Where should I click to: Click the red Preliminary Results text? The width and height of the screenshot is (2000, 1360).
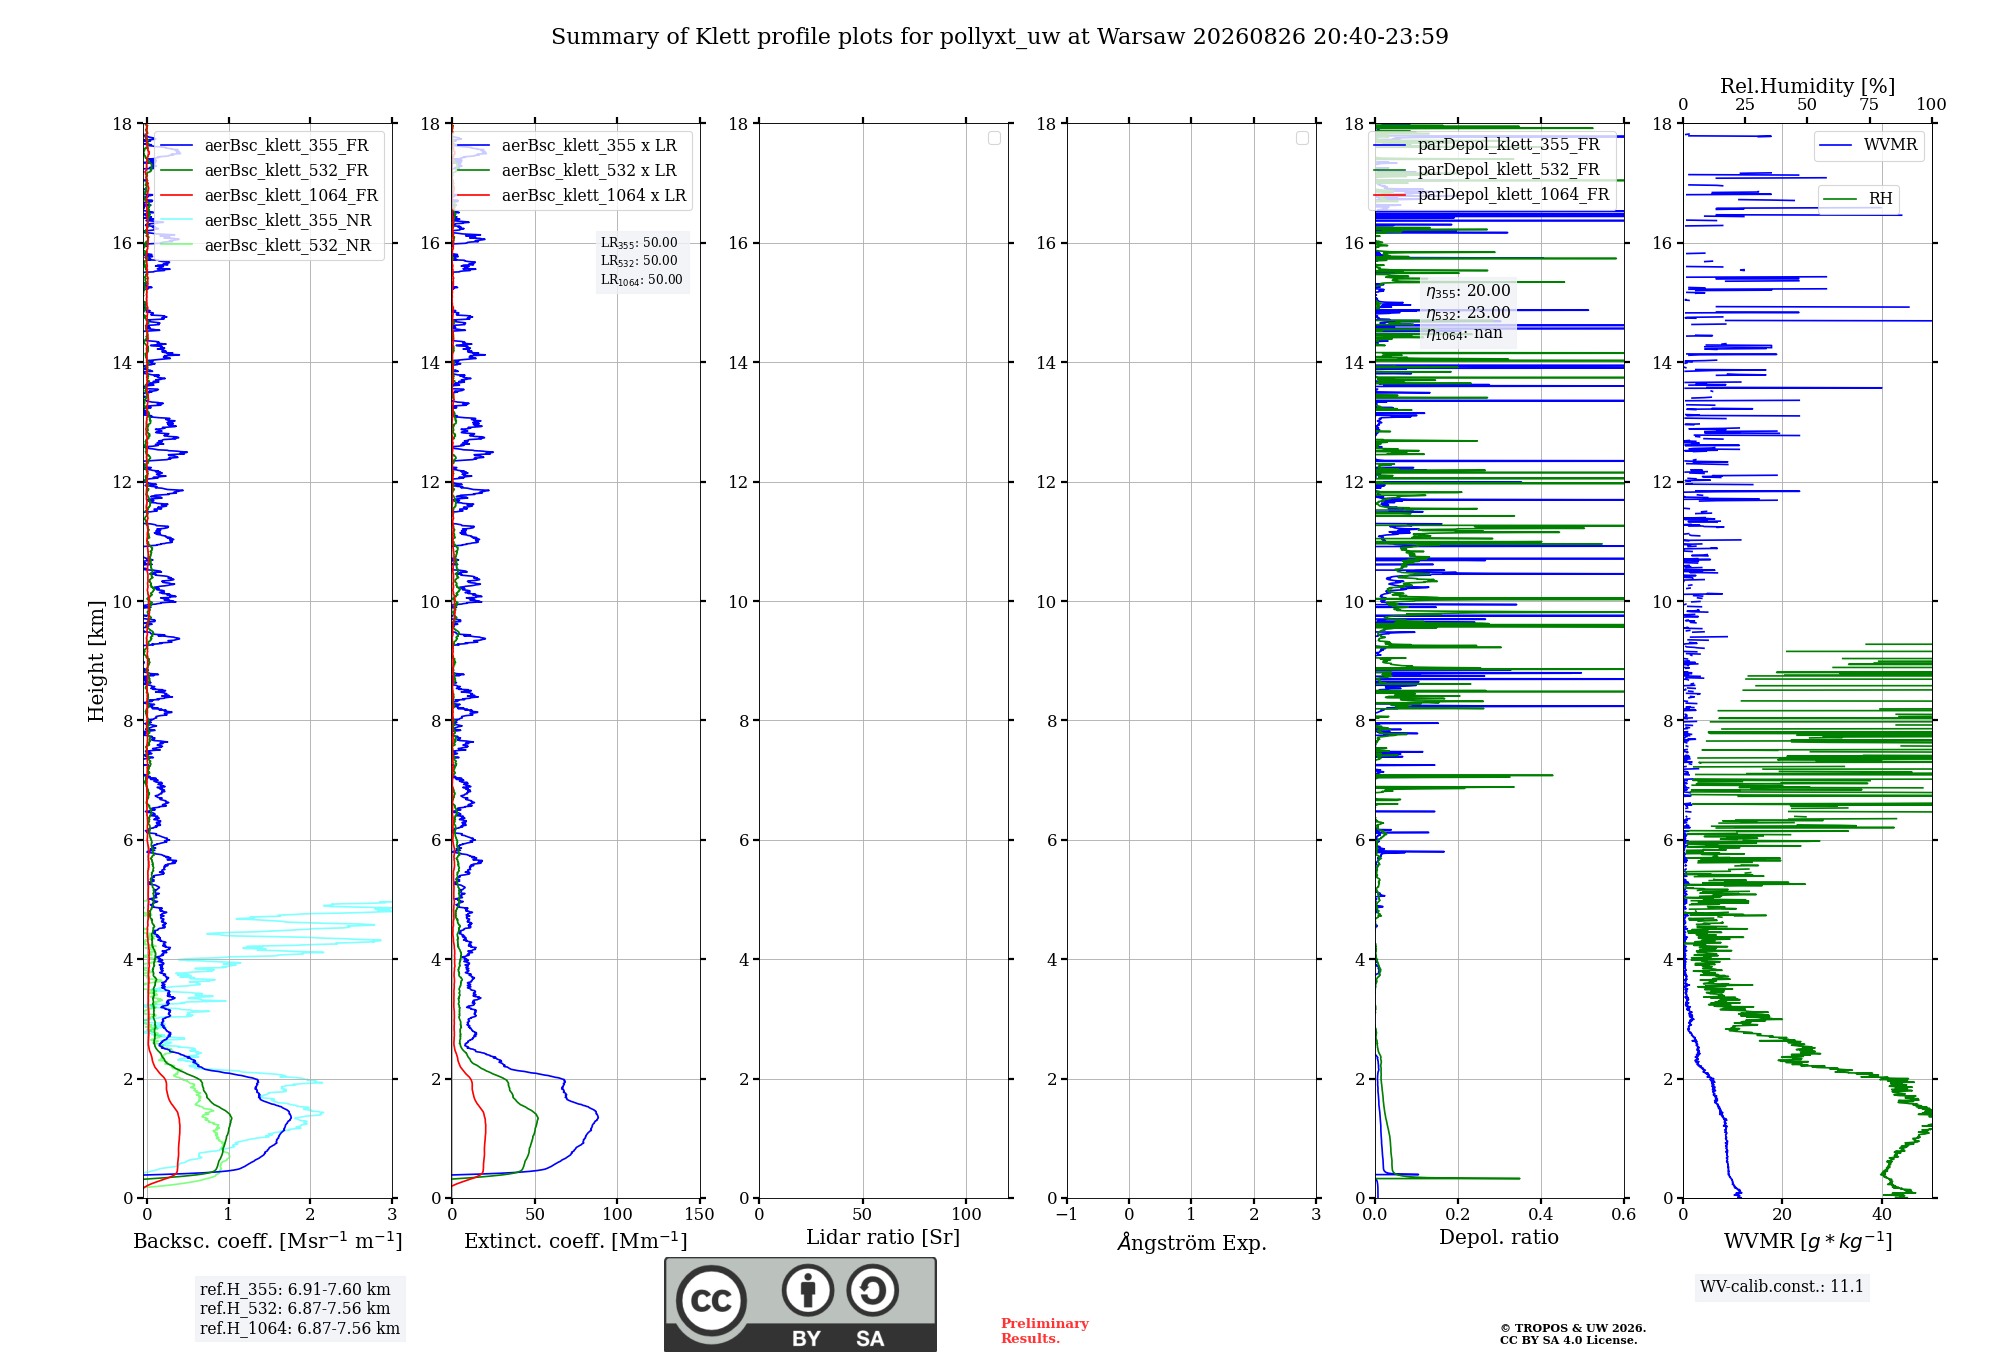pyautogui.click(x=1045, y=1331)
